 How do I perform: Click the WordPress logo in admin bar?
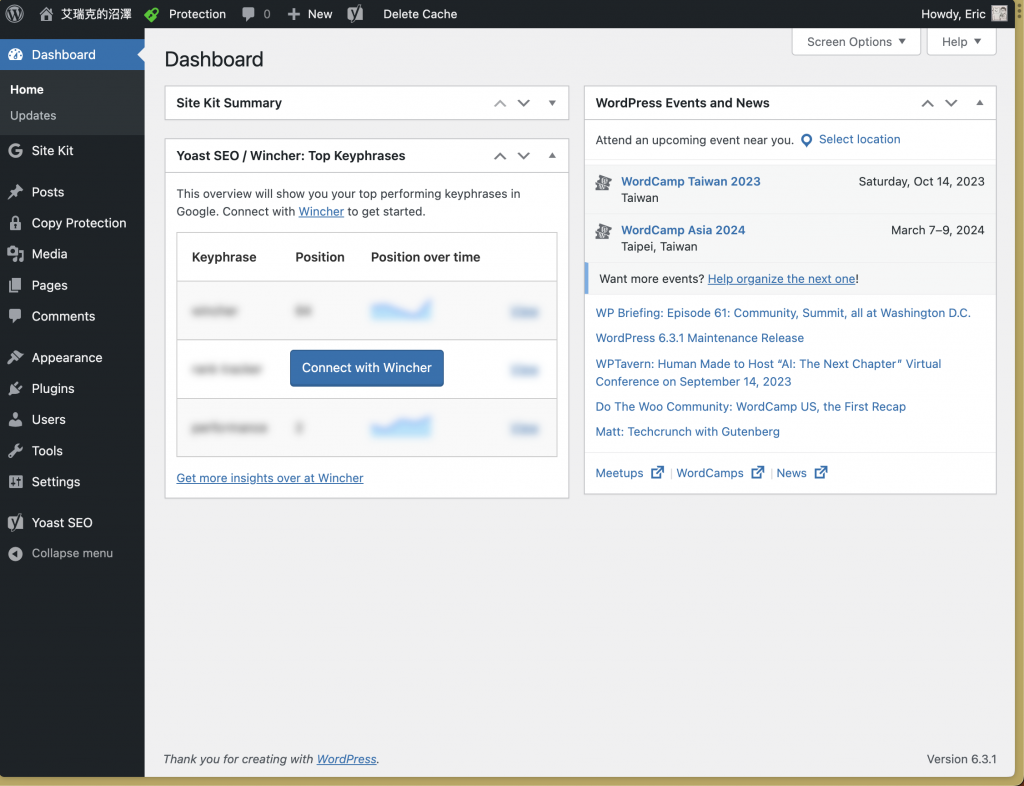coord(14,14)
